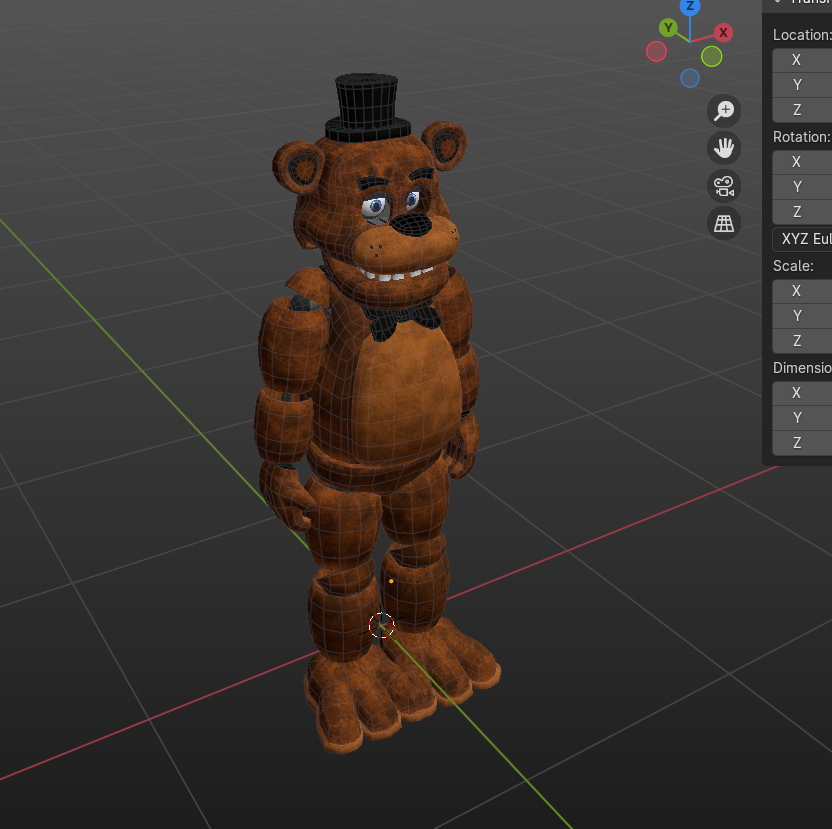Click the Location X field

[802, 60]
